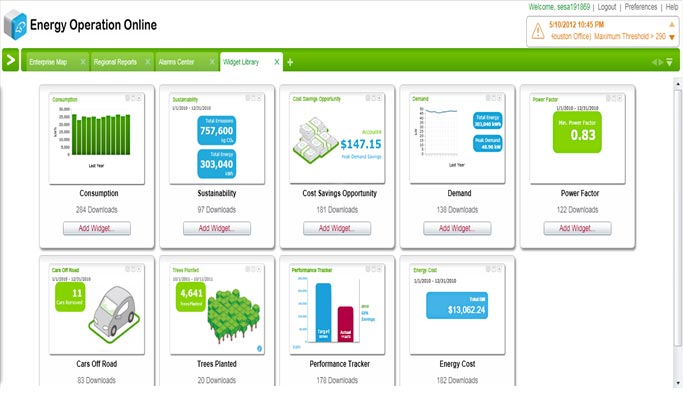The height and width of the screenshot is (396, 683).
Task: Add the Power Factor widget
Action: click(x=577, y=228)
